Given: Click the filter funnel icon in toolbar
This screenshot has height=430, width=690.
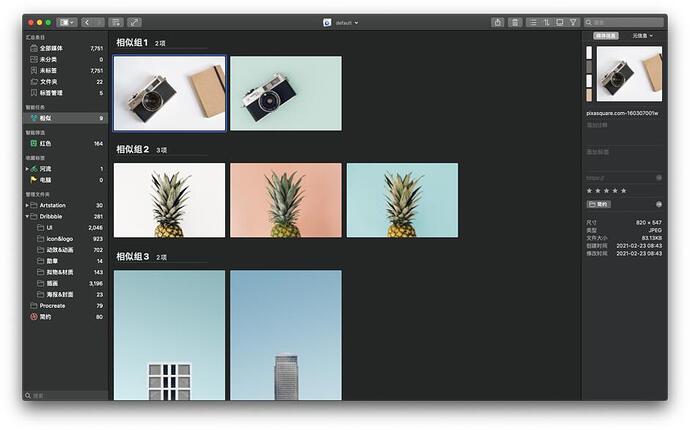Looking at the screenshot, I should pyautogui.click(x=574, y=22).
